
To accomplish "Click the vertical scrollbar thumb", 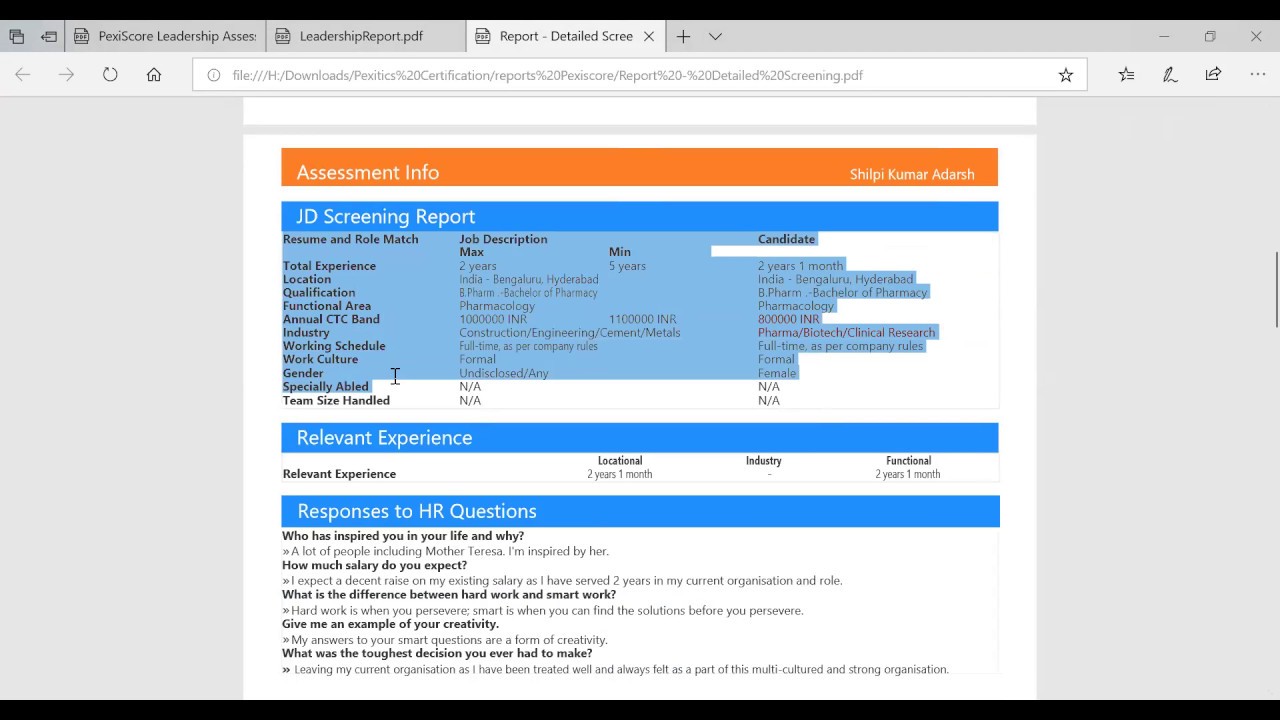I will point(1276,290).
